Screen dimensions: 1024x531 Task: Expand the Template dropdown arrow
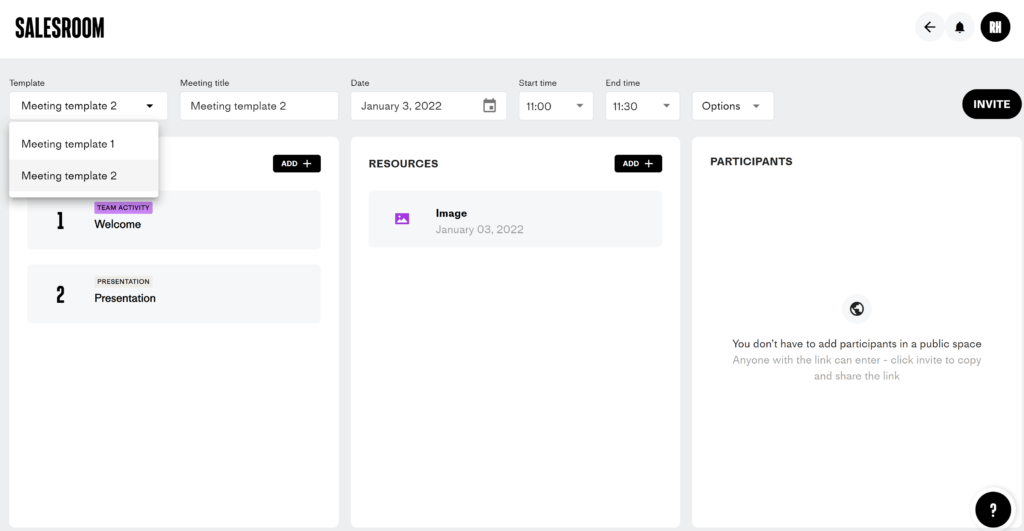149,106
